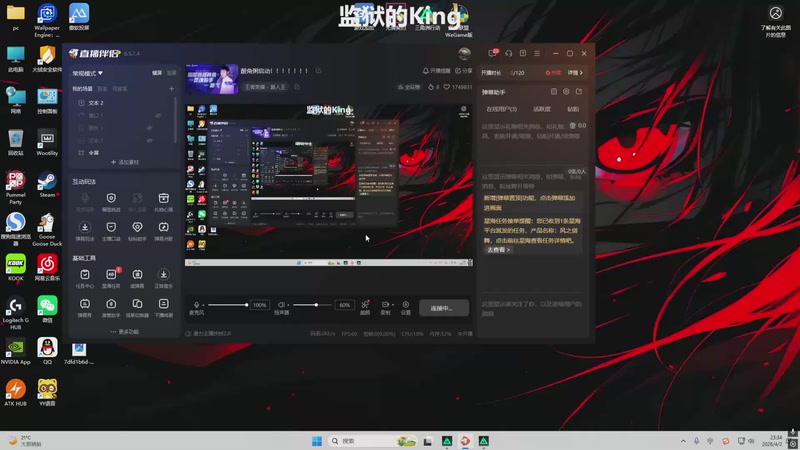Open the 场景切换器 tool
800x450 pixels.
click(x=137, y=308)
